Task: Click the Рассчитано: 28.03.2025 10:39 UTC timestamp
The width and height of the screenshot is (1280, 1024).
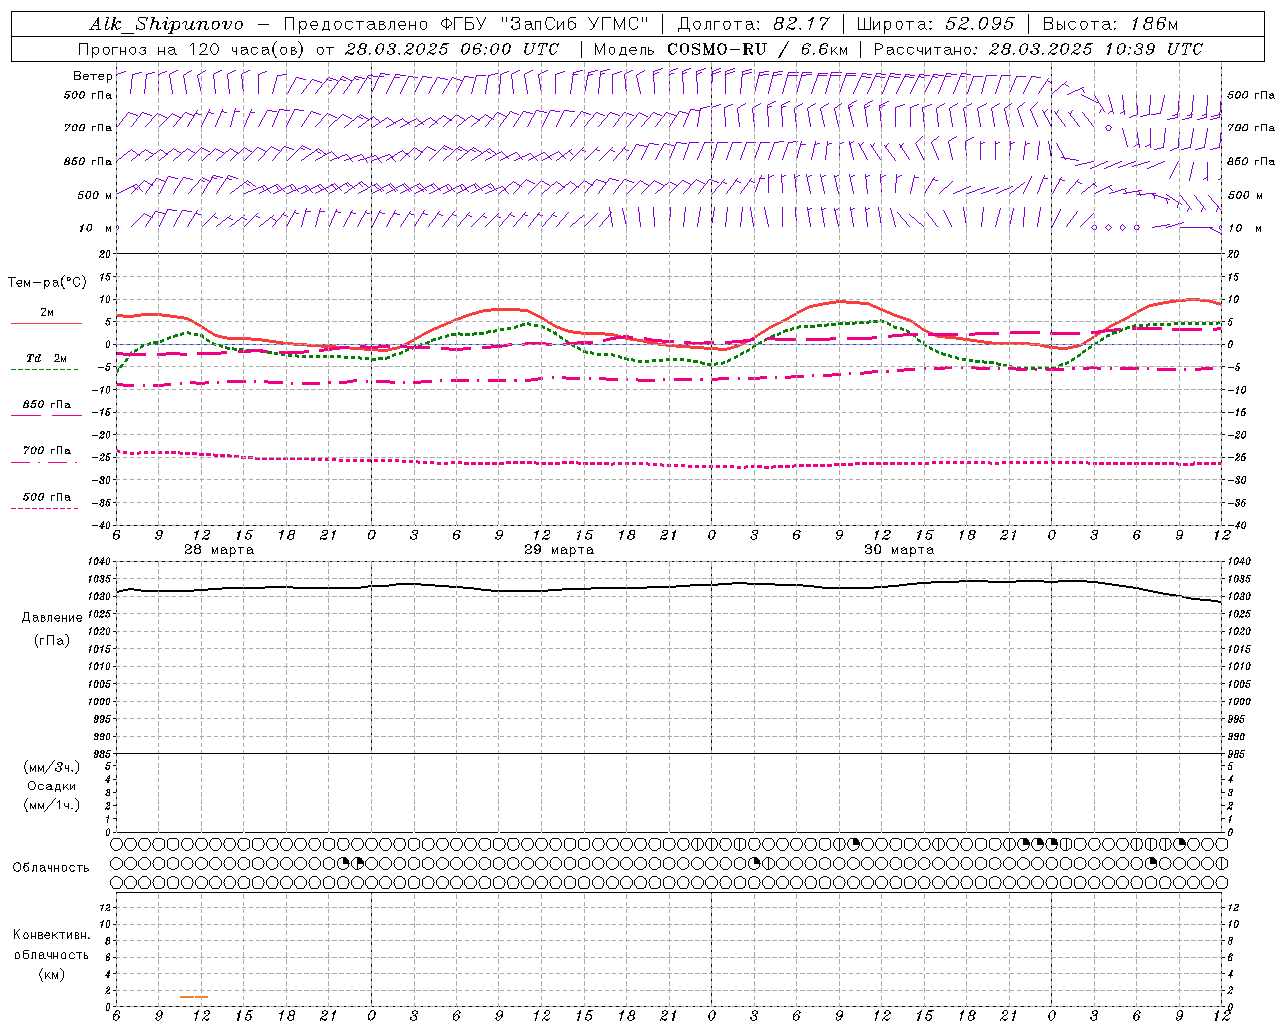Action: point(1038,49)
